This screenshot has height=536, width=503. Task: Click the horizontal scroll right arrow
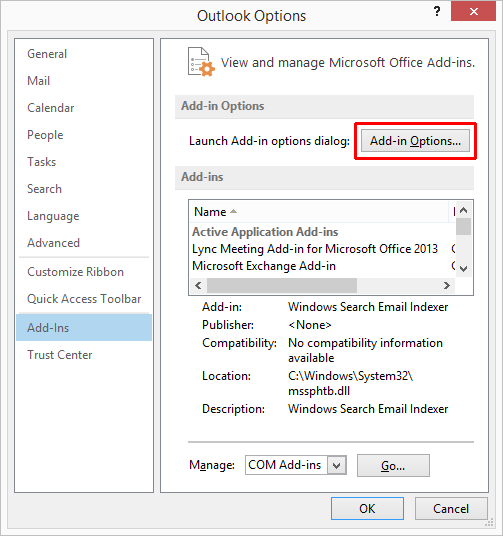(447, 285)
